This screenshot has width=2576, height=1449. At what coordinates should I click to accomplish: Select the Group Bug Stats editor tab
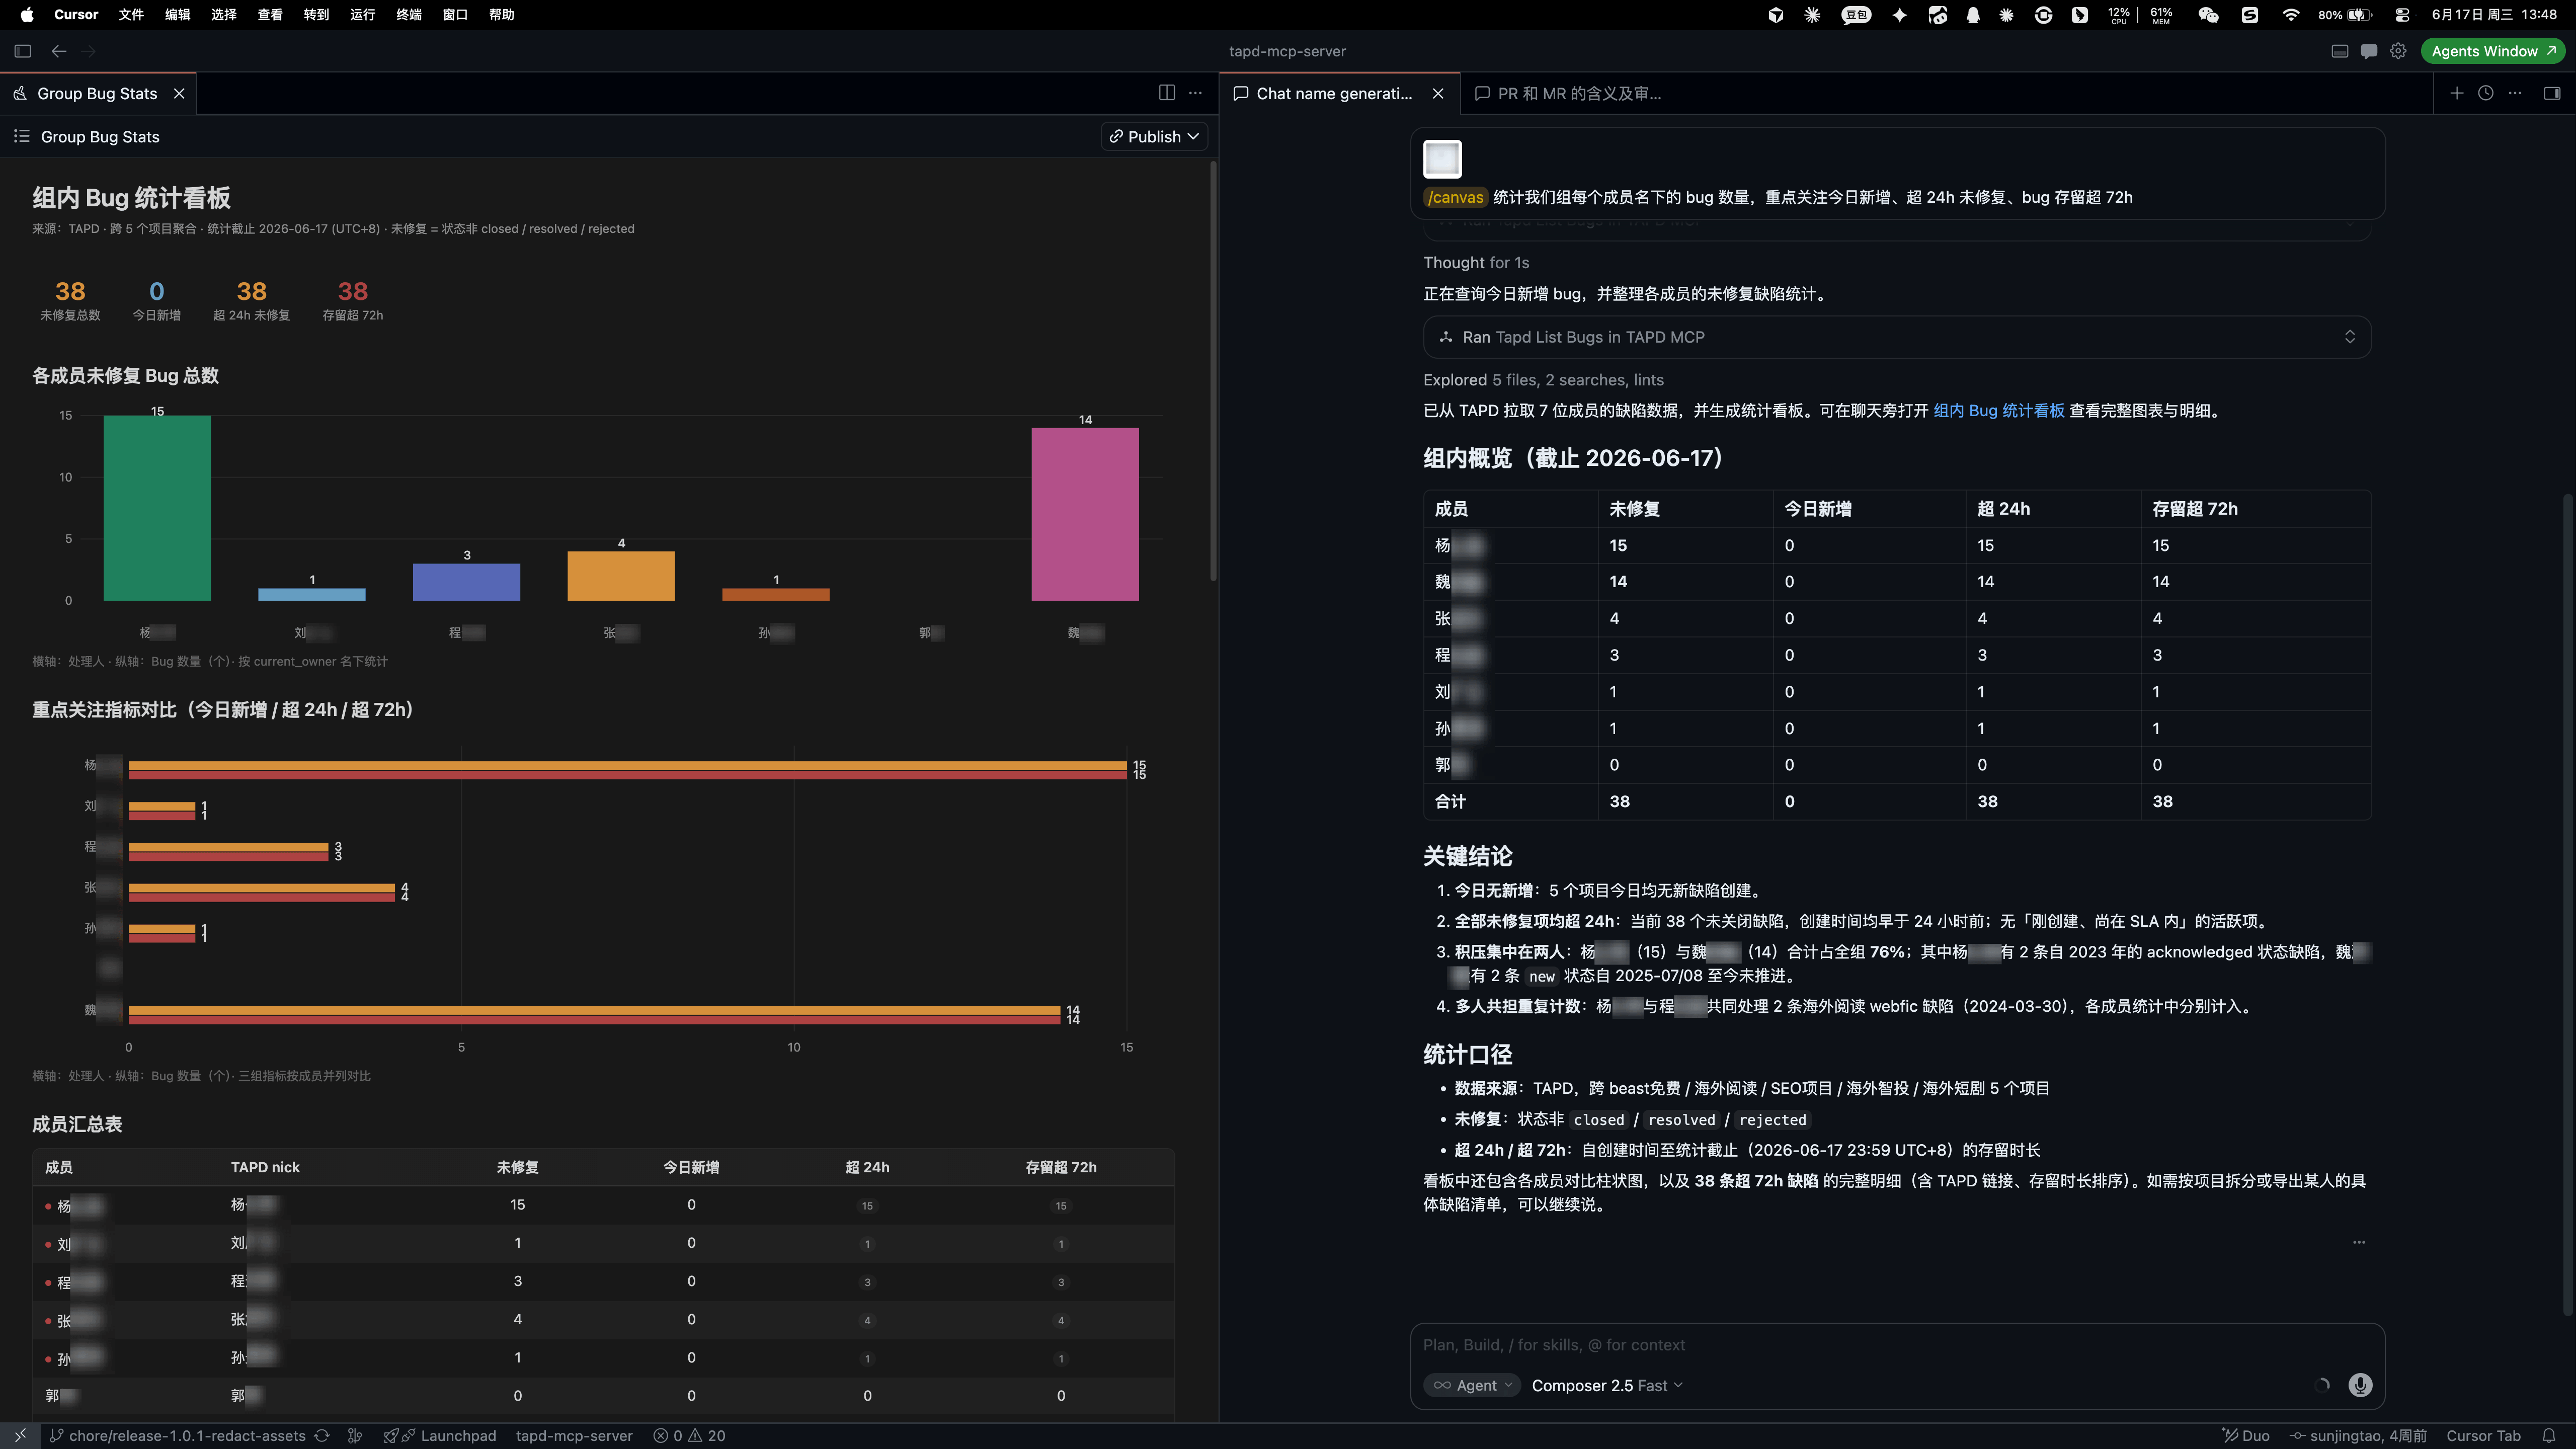click(x=98, y=93)
